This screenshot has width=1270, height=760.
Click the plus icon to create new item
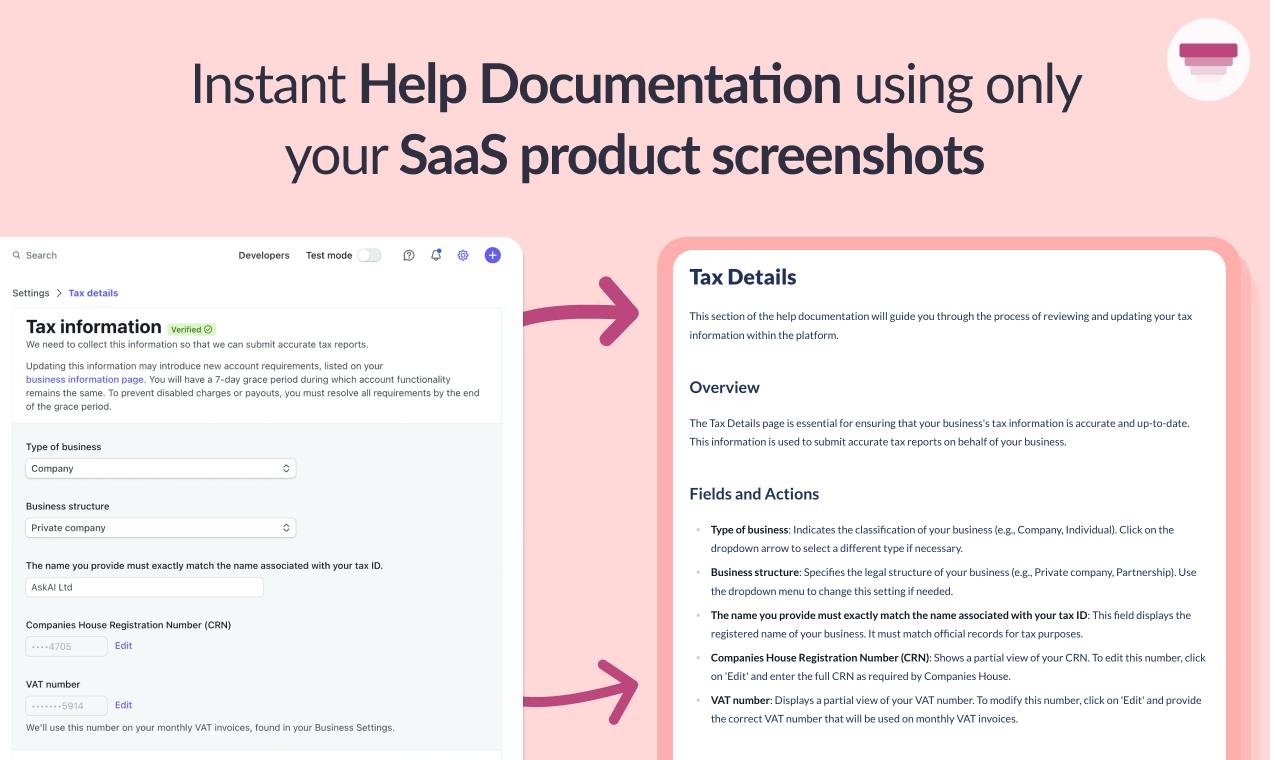491,255
